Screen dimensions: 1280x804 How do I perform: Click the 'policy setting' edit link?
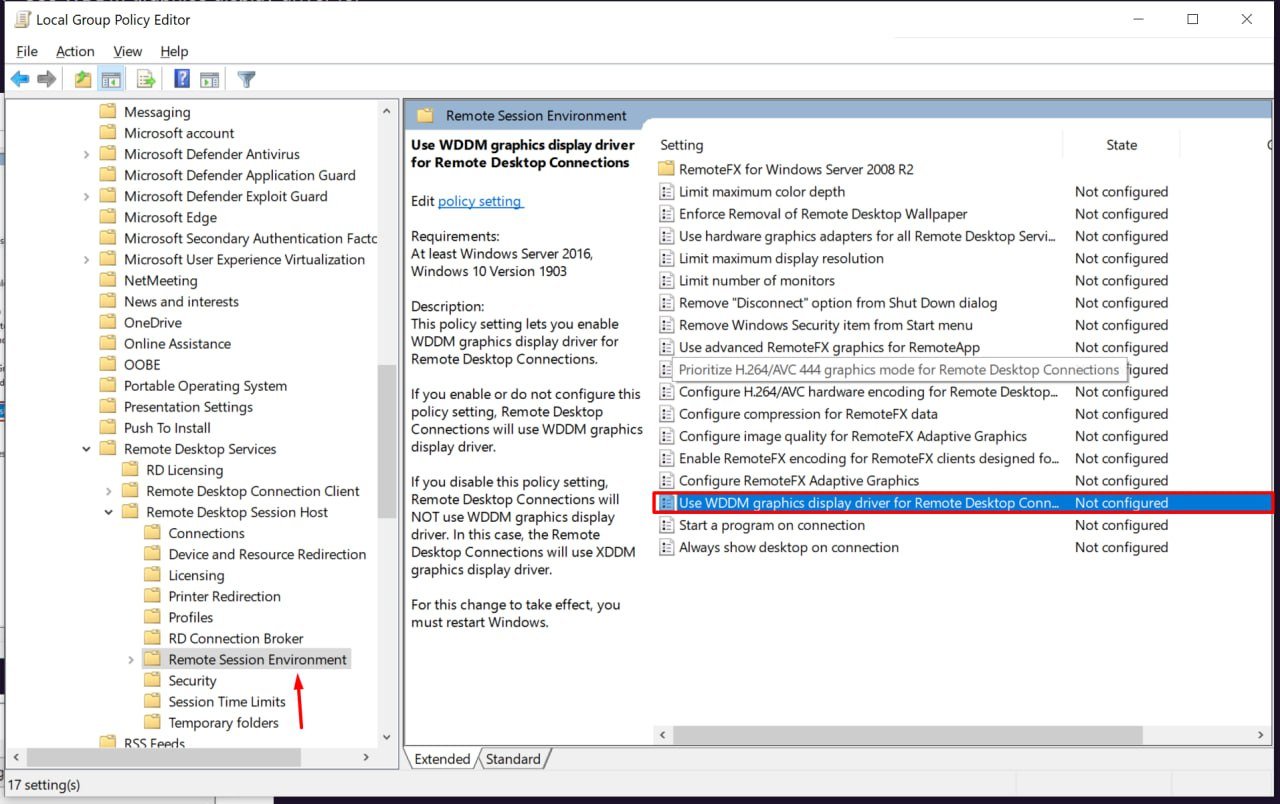click(480, 201)
